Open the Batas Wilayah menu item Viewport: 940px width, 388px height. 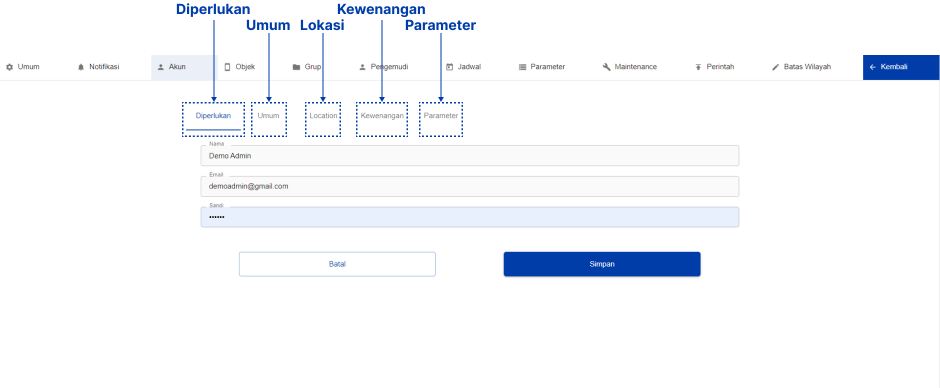[801, 67]
